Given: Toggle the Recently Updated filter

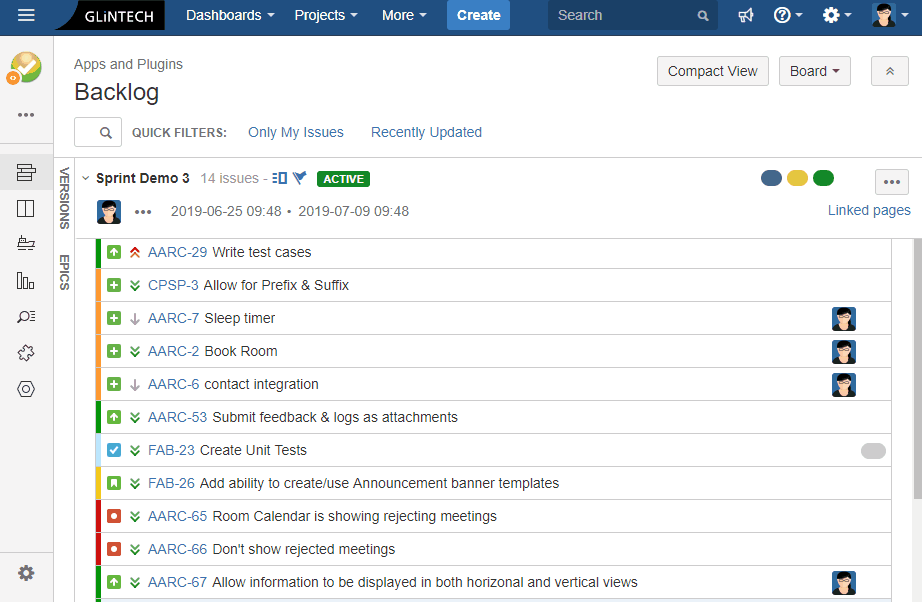Looking at the screenshot, I should [426, 132].
